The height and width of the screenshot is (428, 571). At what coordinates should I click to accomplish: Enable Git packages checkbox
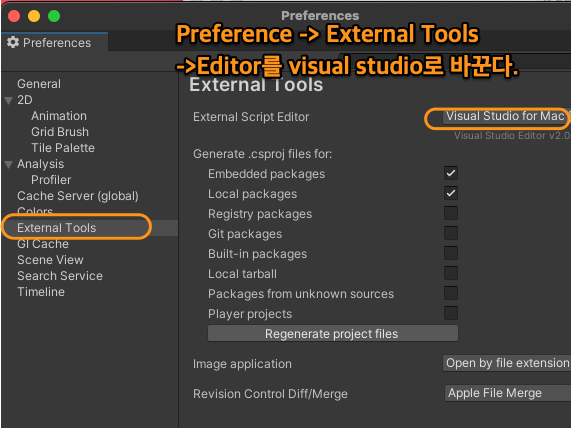click(451, 233)
